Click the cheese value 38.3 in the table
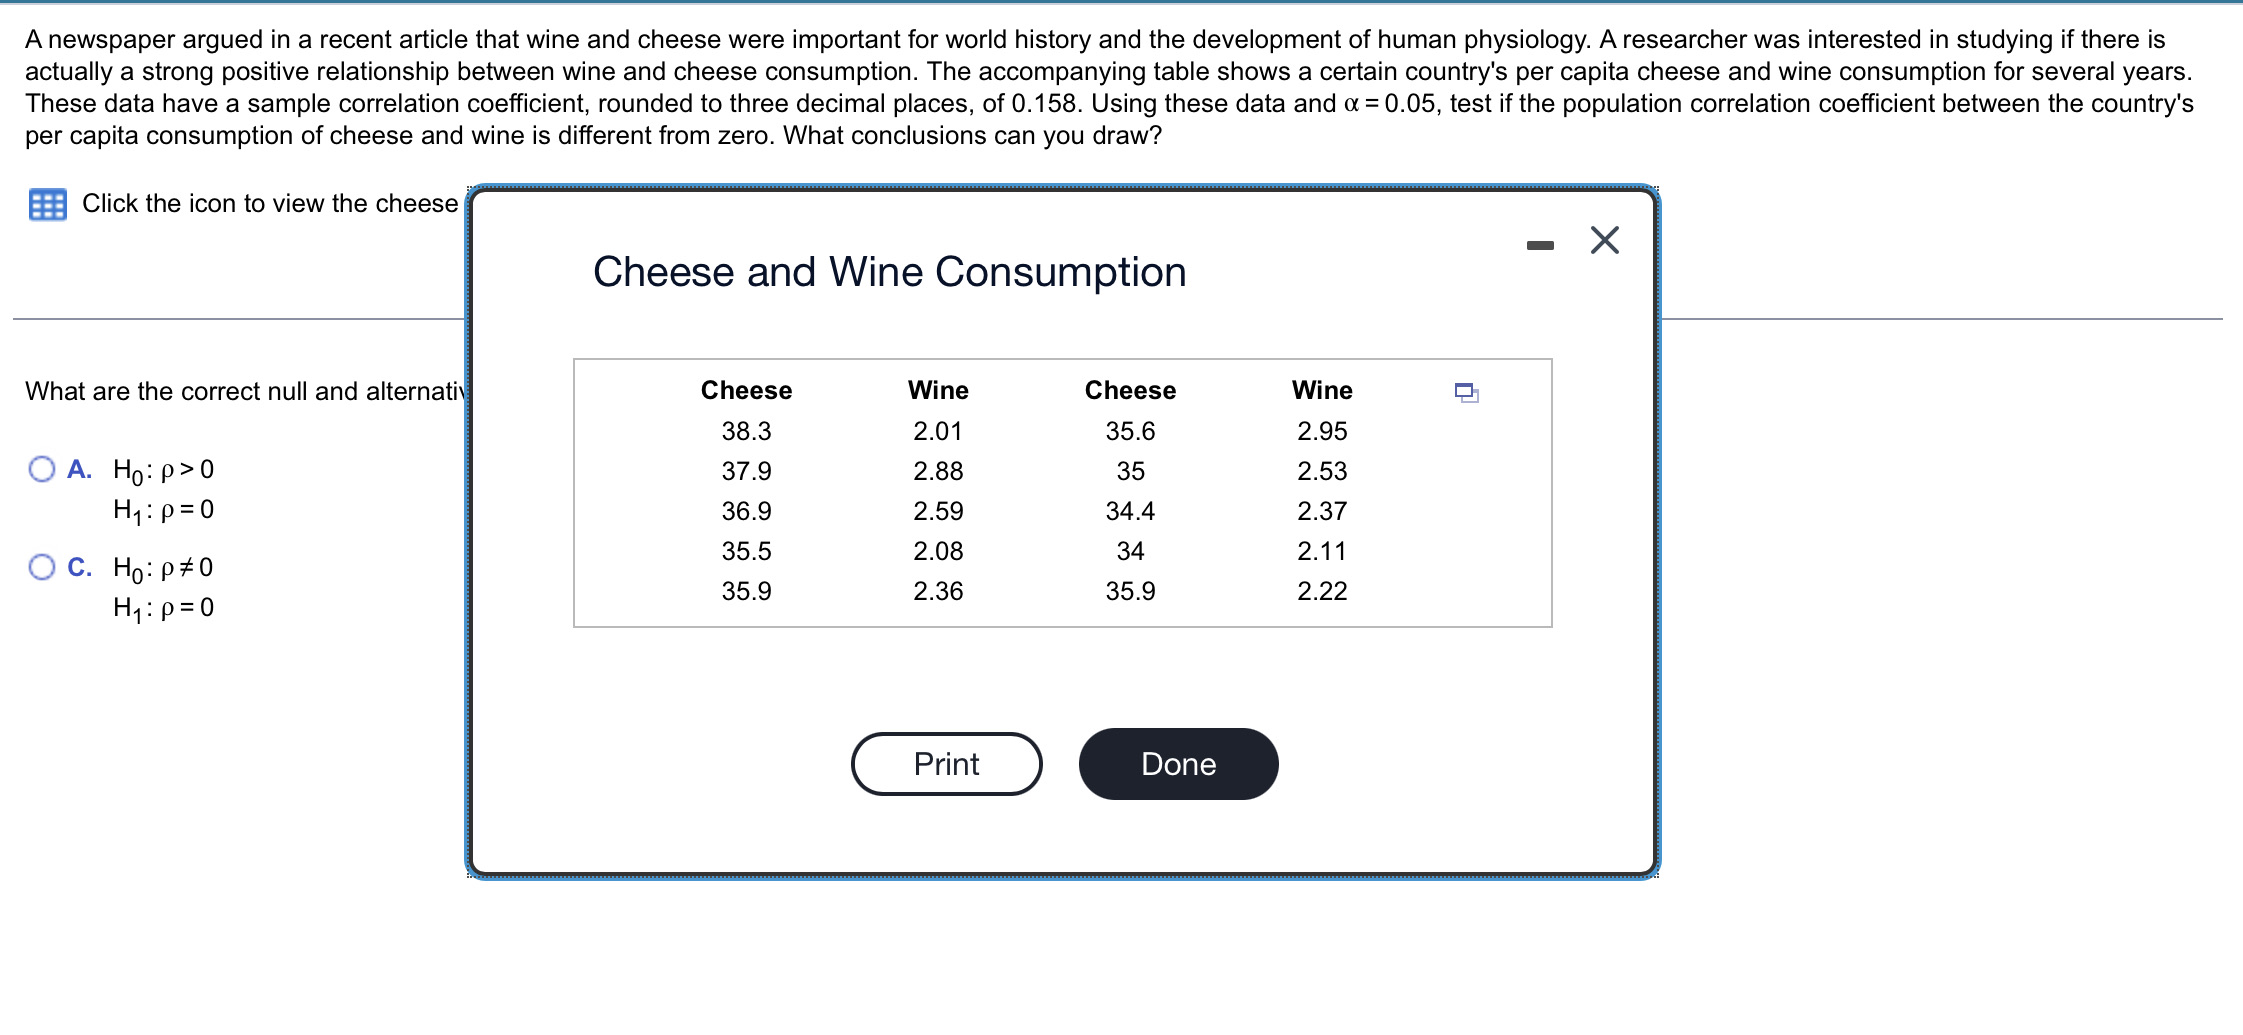The width and height of the screenshot is (2243, 1035). pos(747,431)
